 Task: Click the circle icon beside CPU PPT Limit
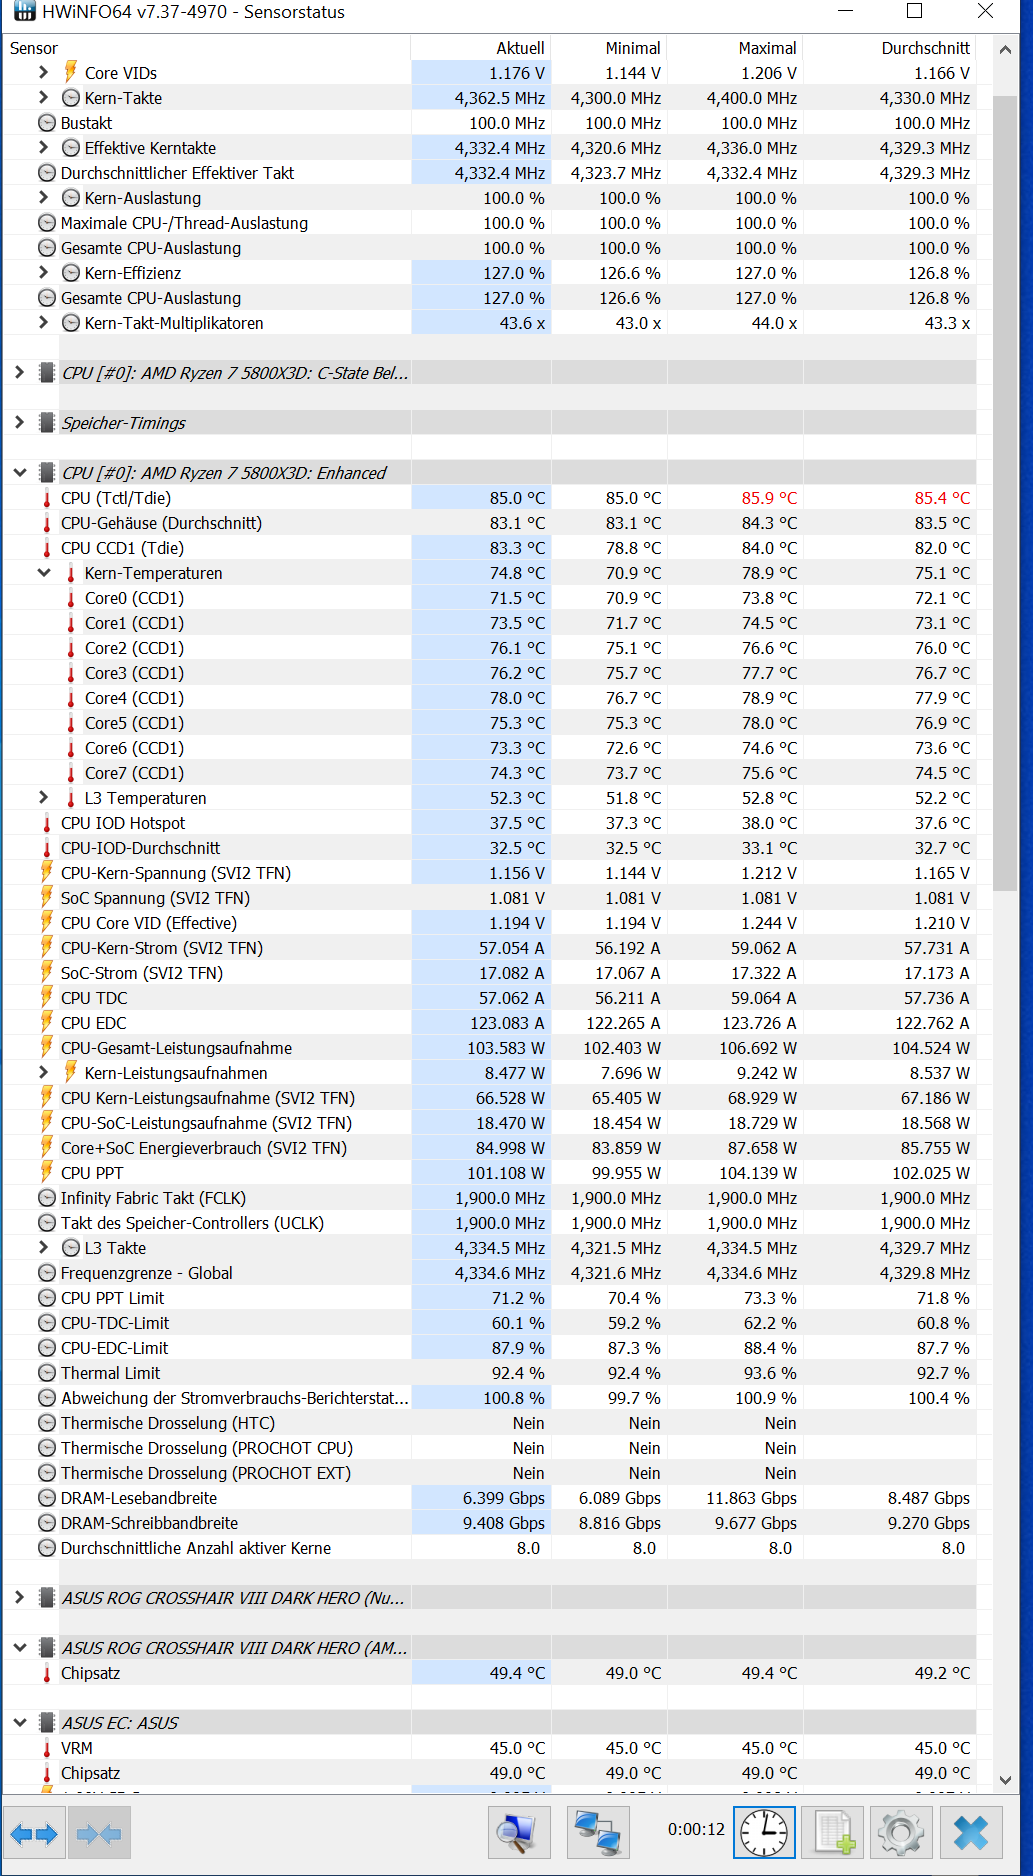coord(47,1298)
